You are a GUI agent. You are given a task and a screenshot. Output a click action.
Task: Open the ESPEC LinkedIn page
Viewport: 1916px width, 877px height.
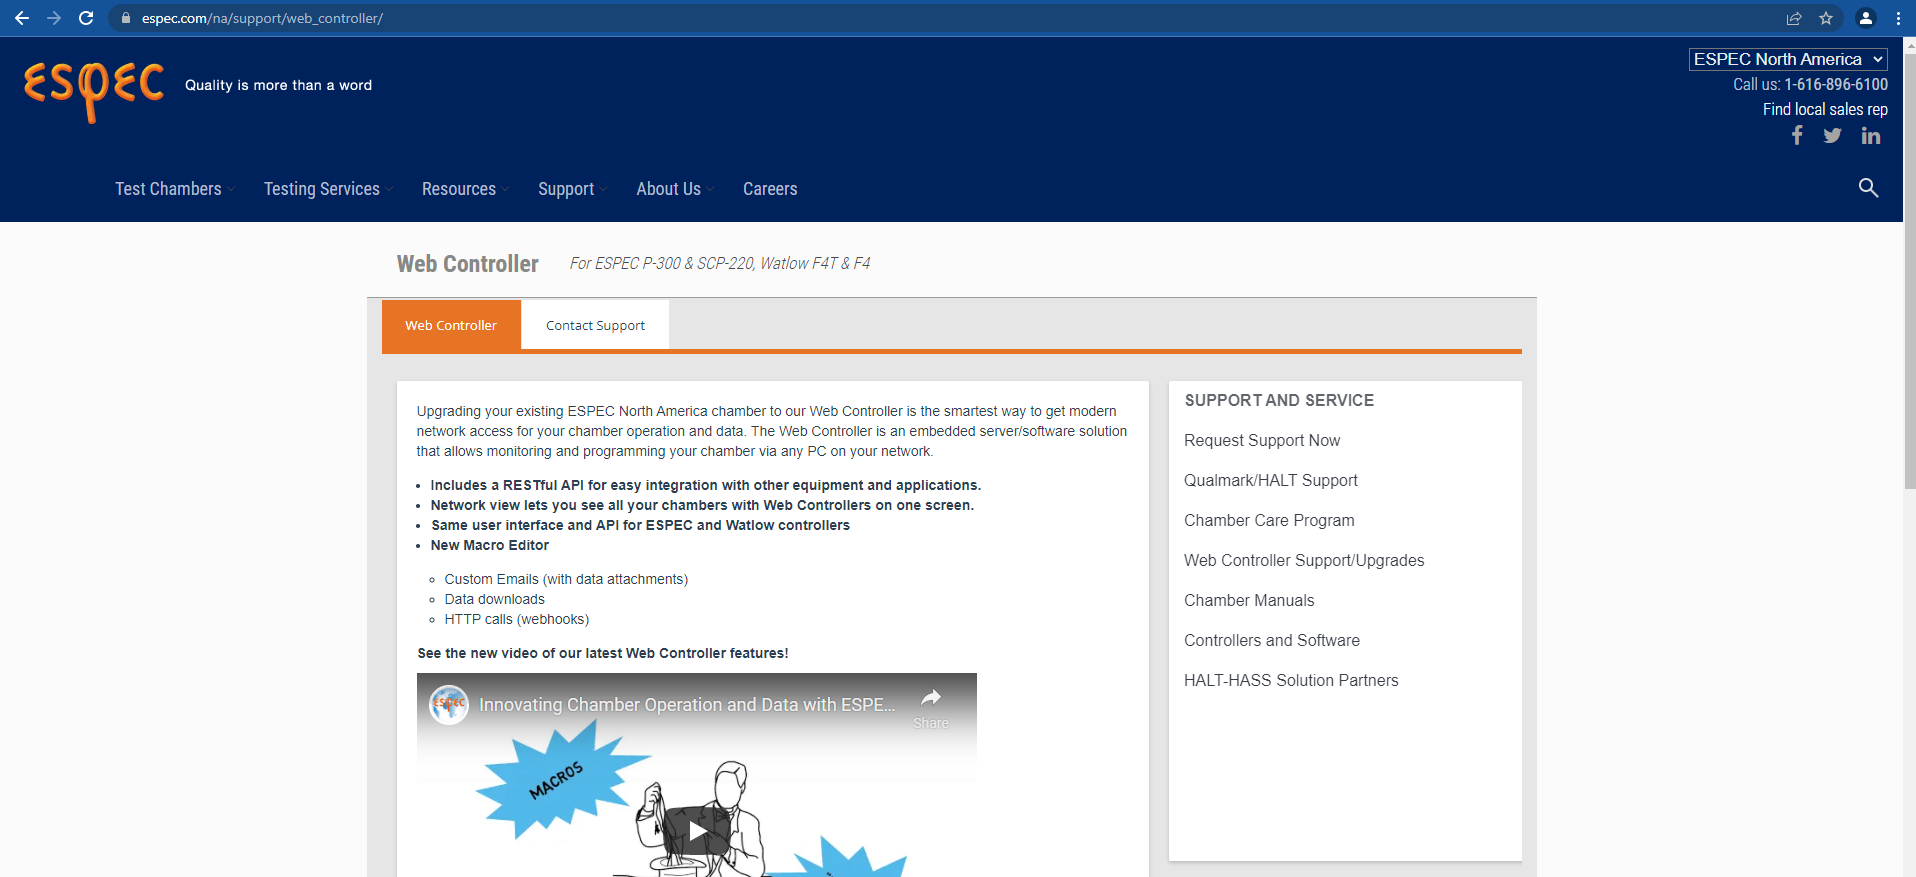pyautogui.click(x=1871, y=135)
